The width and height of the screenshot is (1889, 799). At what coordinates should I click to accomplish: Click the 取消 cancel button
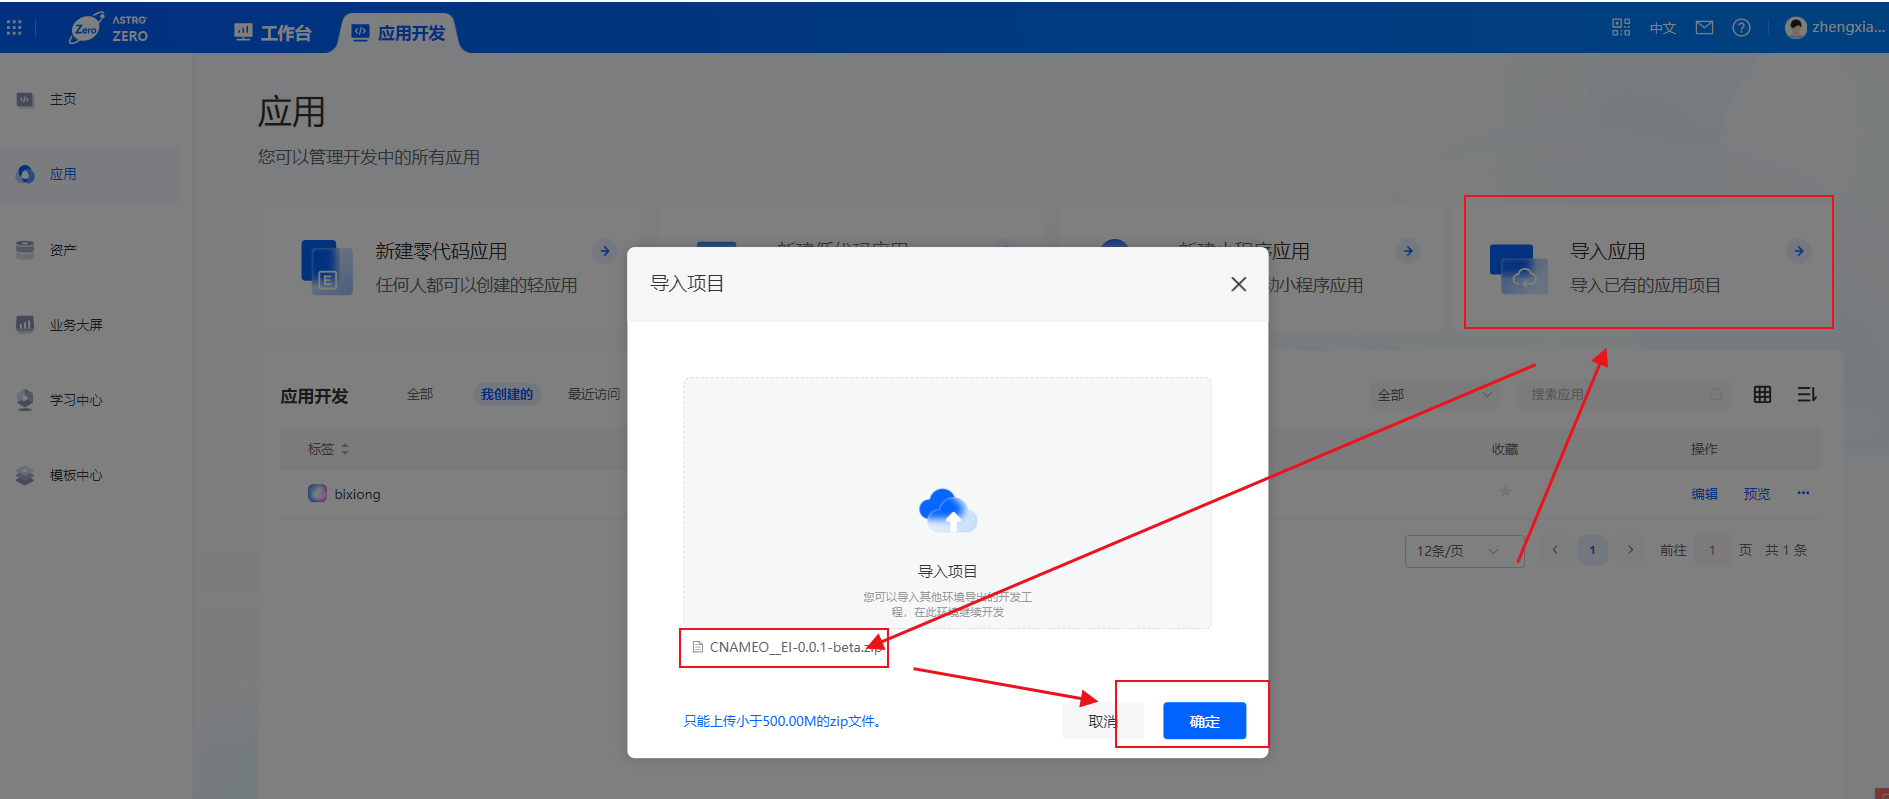coord(1102,721)
